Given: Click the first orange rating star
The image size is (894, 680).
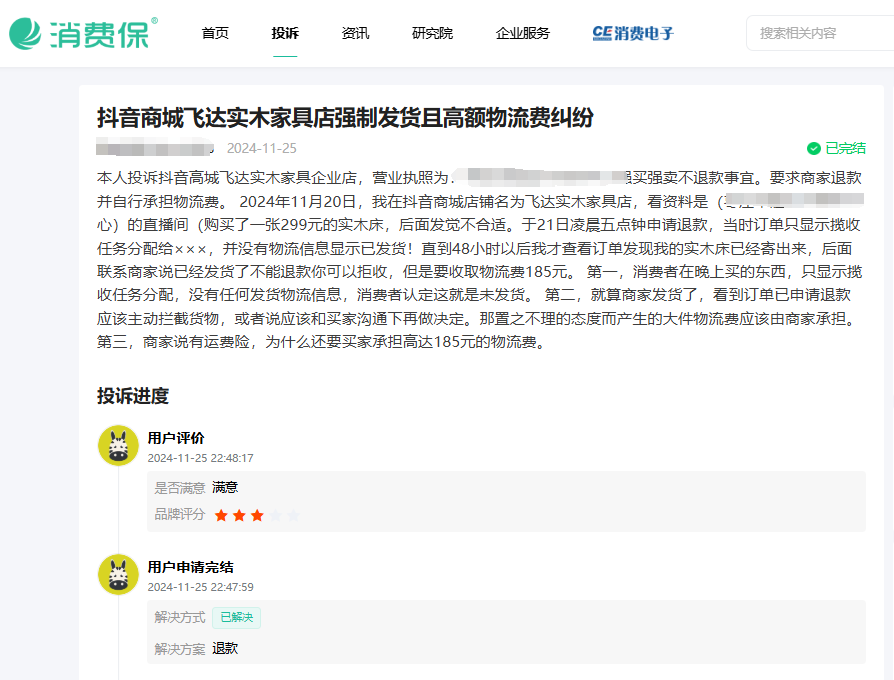Looking at the screenshot, I should tap(221, 515).
